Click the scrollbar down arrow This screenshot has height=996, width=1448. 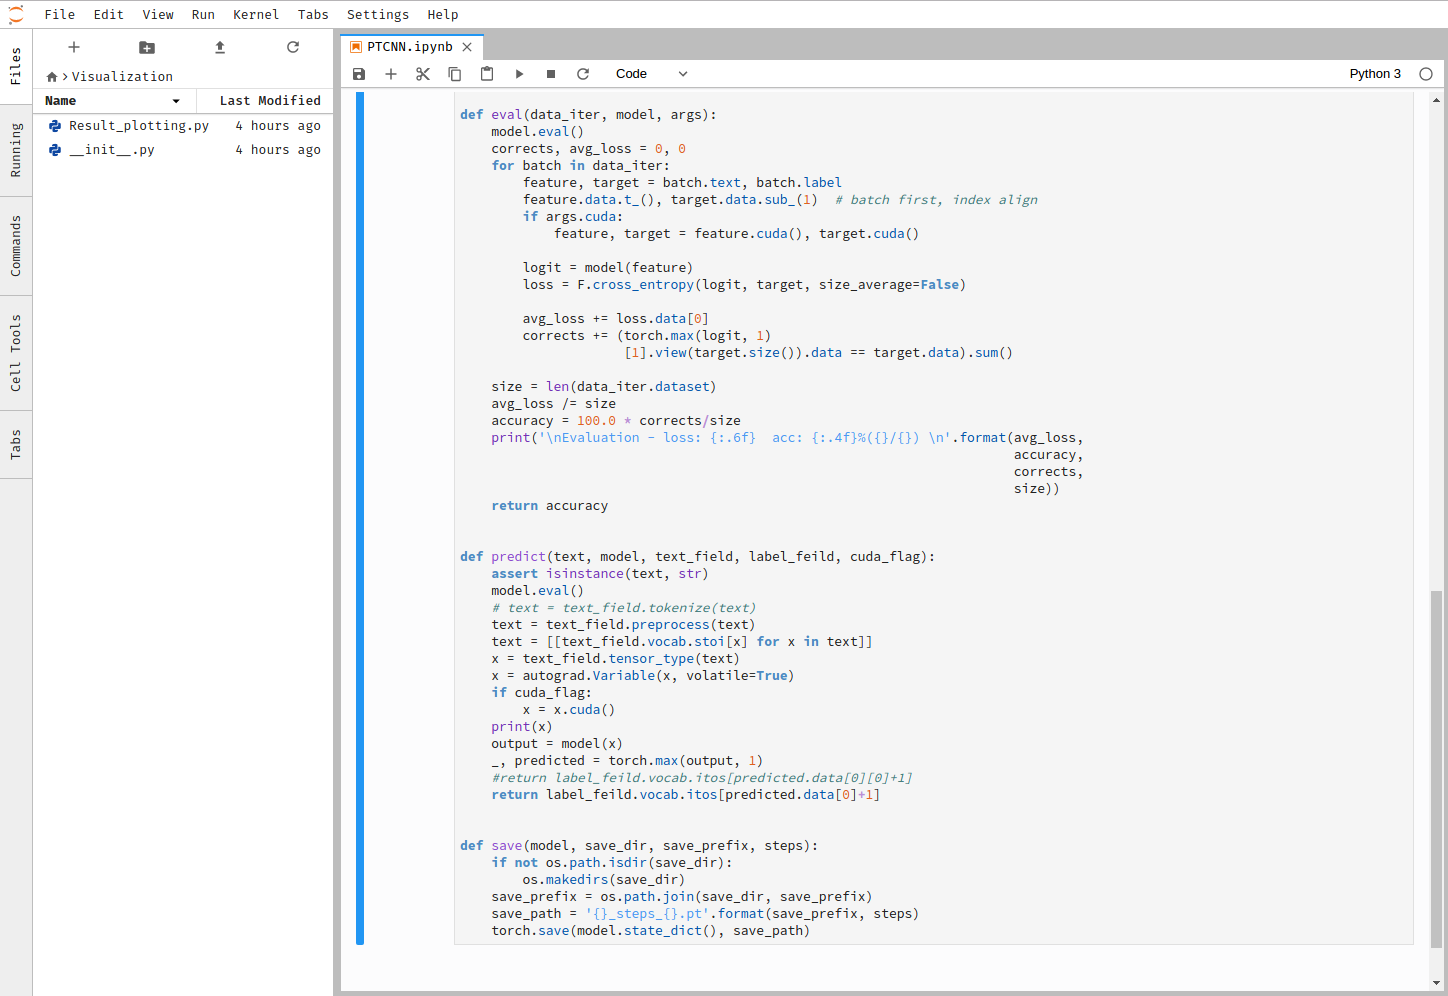pos(1437,983)
